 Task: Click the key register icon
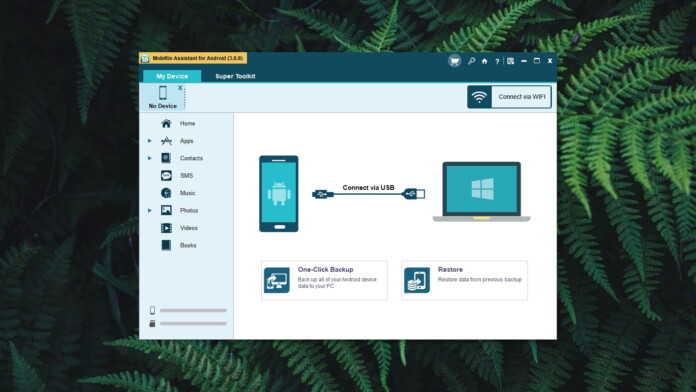[471, 61]
